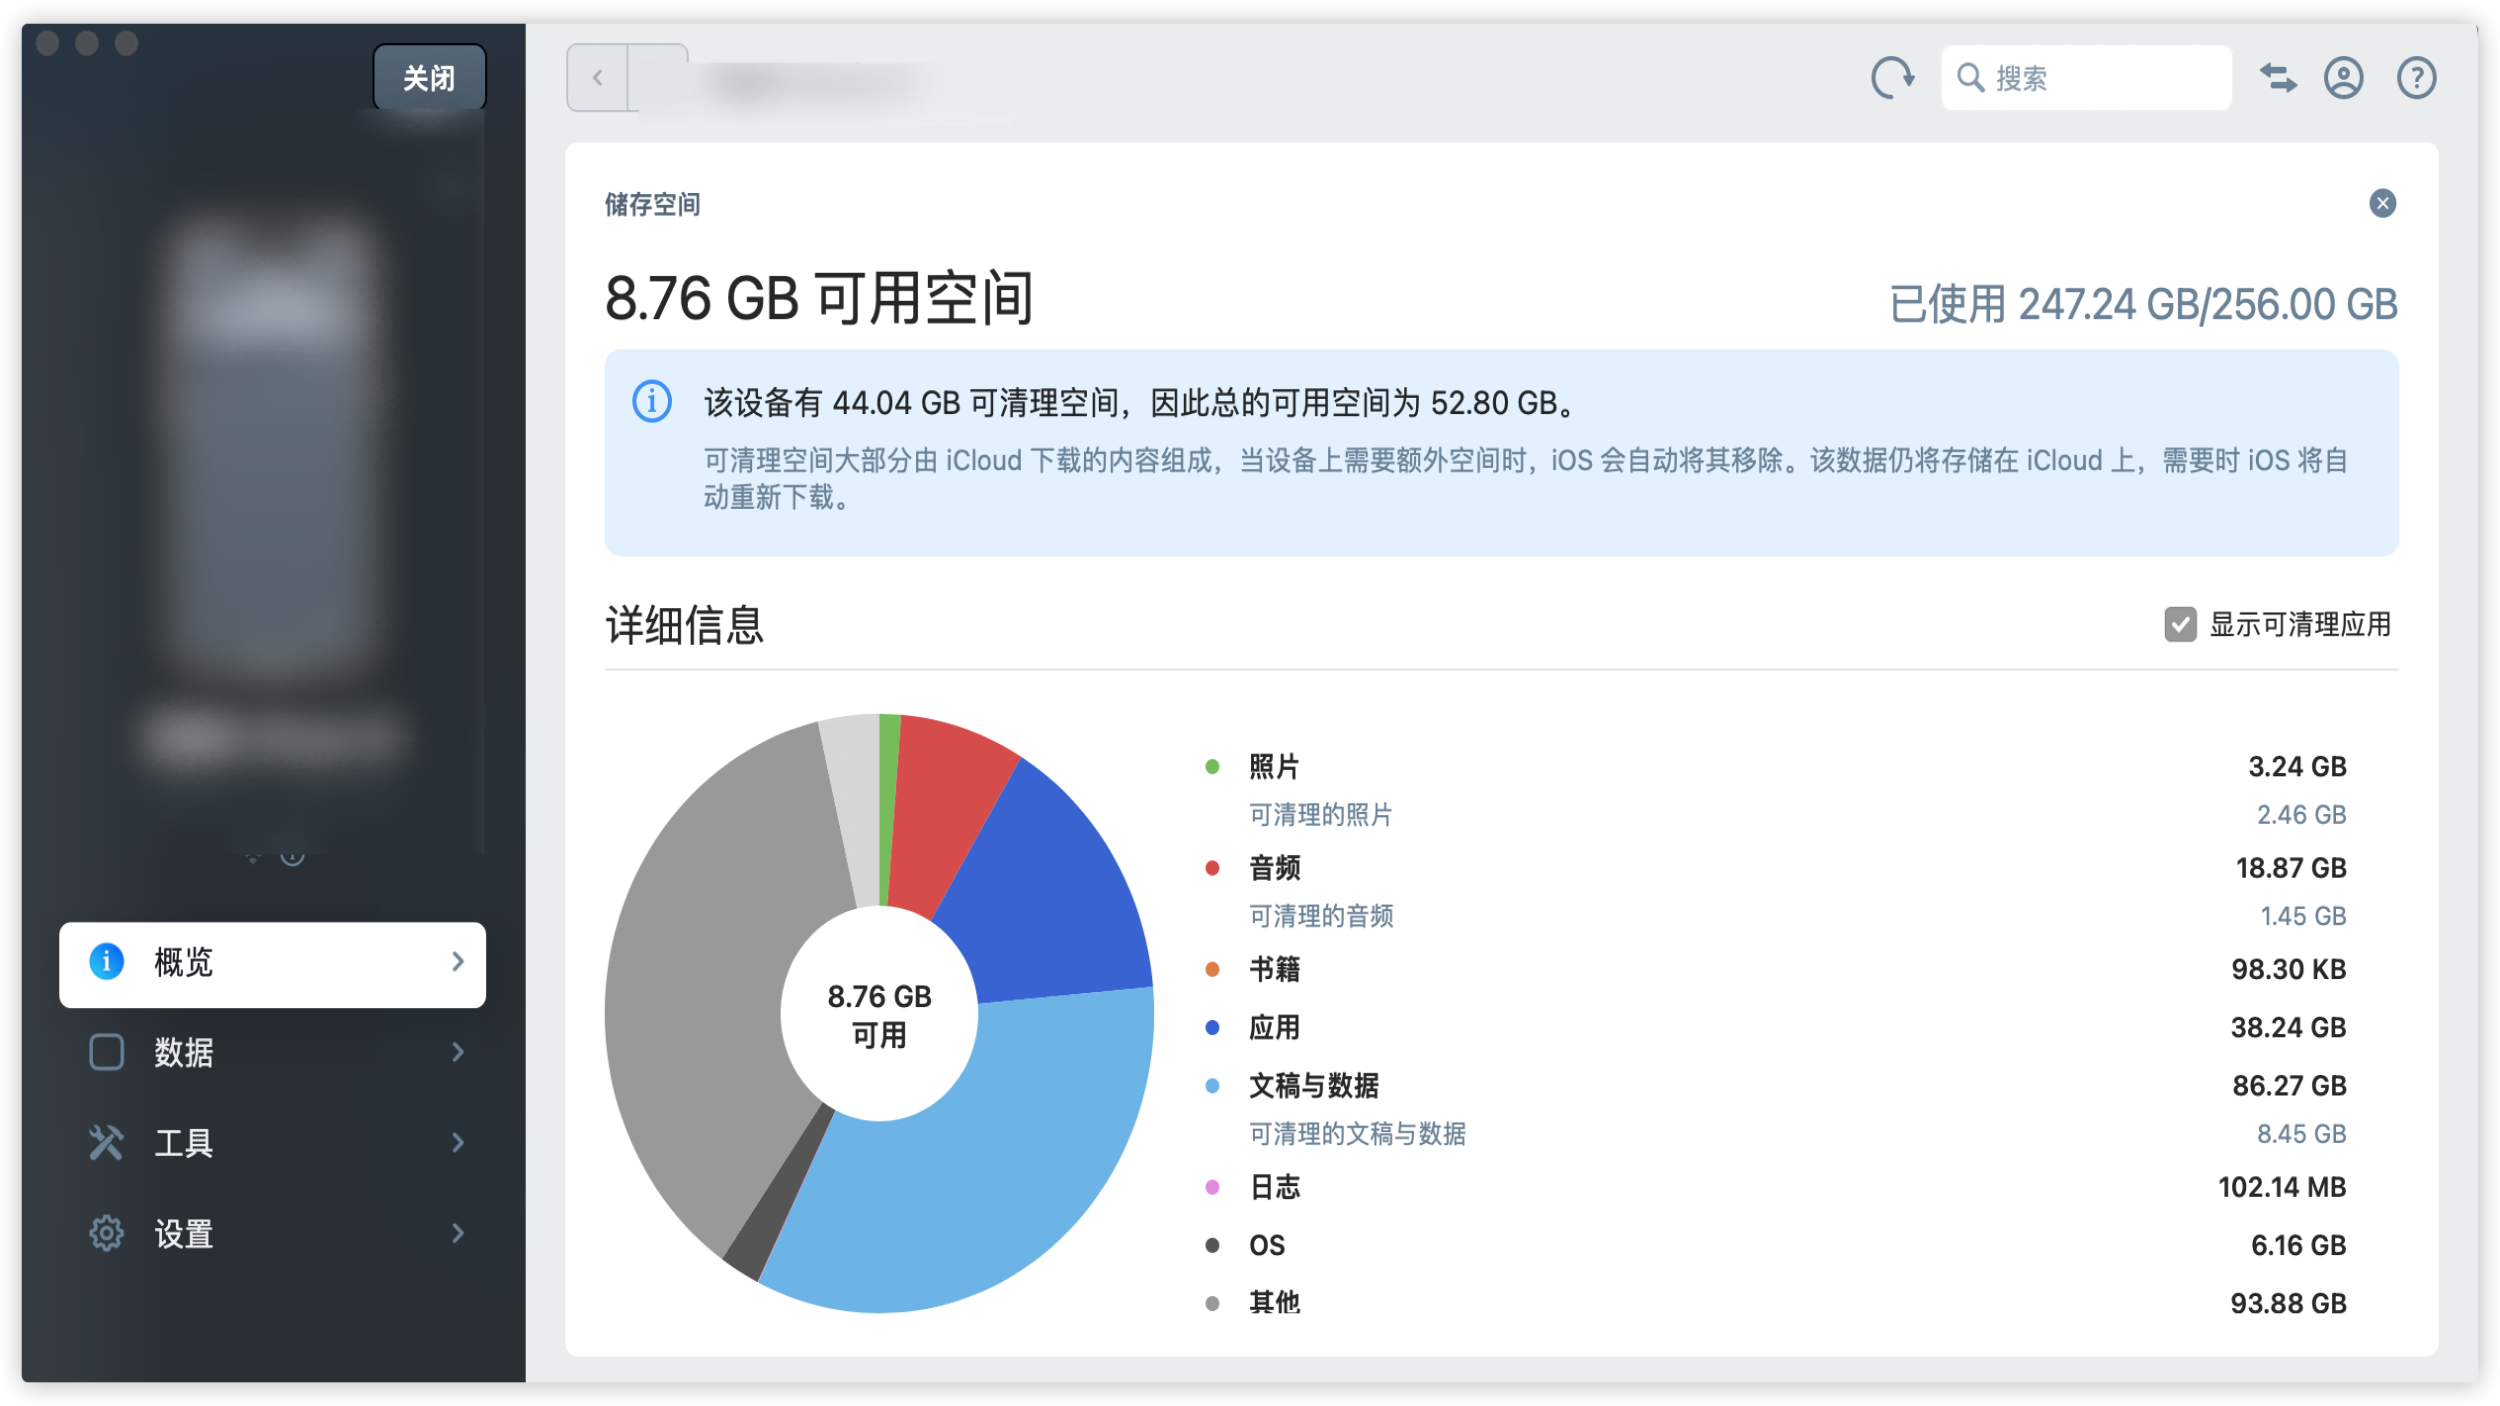
Task: Click the search magnifier icon
Action: tap(1970, 78)
